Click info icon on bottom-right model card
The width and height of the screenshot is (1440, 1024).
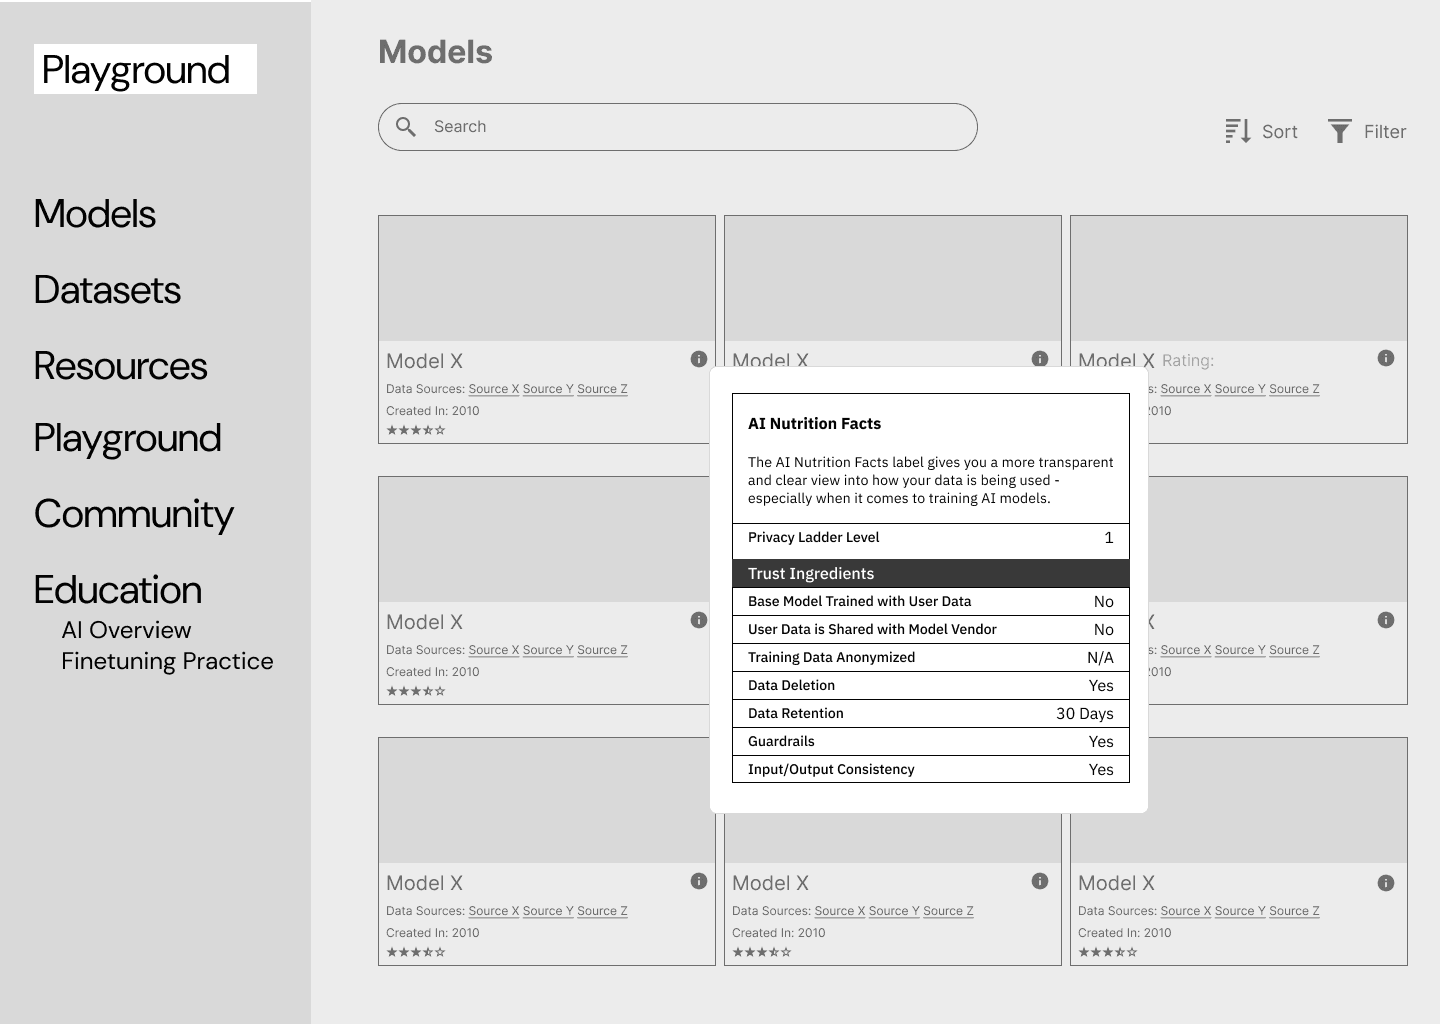[1385, 883]
